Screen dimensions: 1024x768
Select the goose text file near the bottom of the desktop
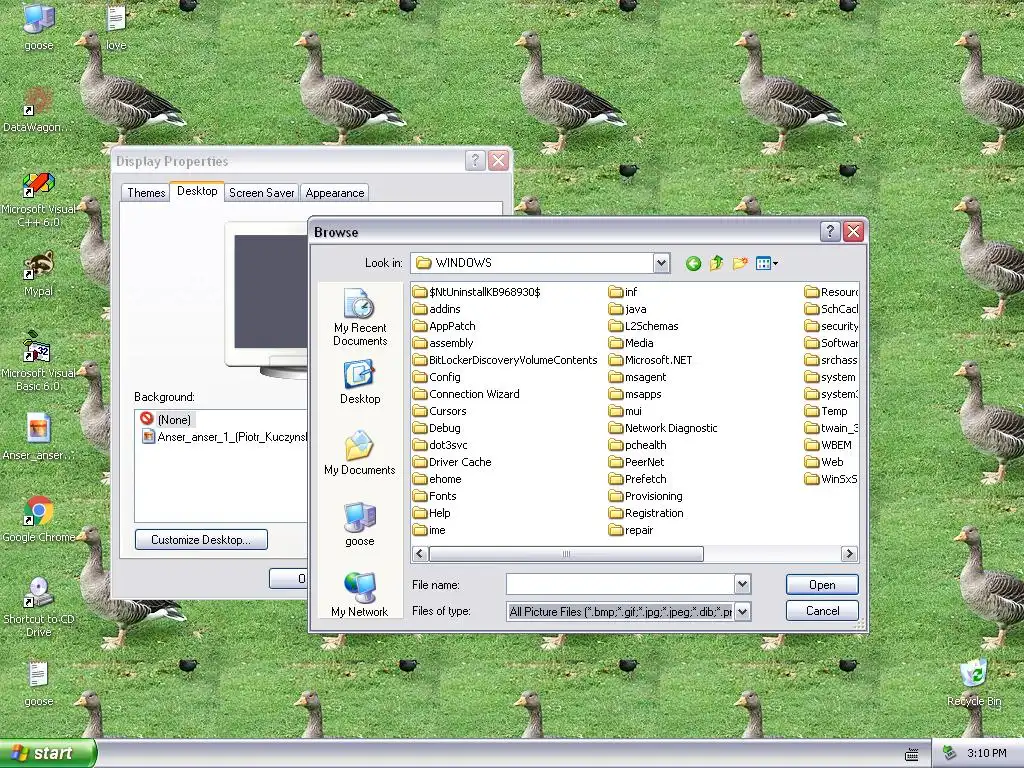pos(39,684)
